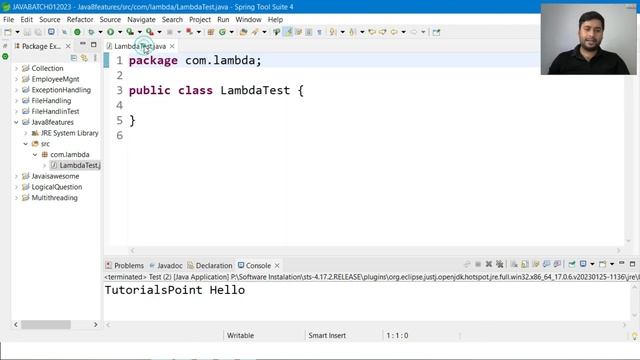The width and height of the screenshot is (640, 360).
Task: Open the New file dropdown arrow
Action: [x=17, y=32]
